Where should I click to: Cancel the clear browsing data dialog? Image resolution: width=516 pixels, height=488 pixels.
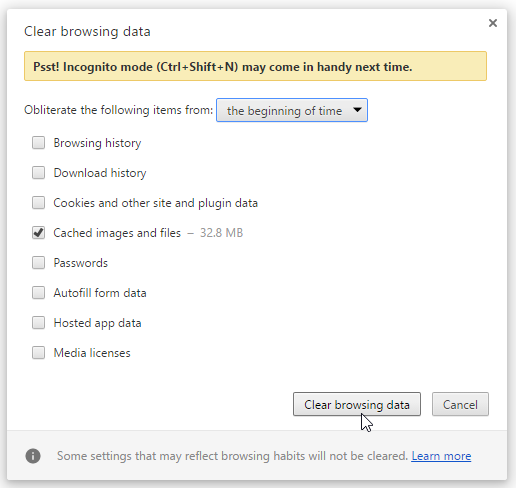point(460,404)
